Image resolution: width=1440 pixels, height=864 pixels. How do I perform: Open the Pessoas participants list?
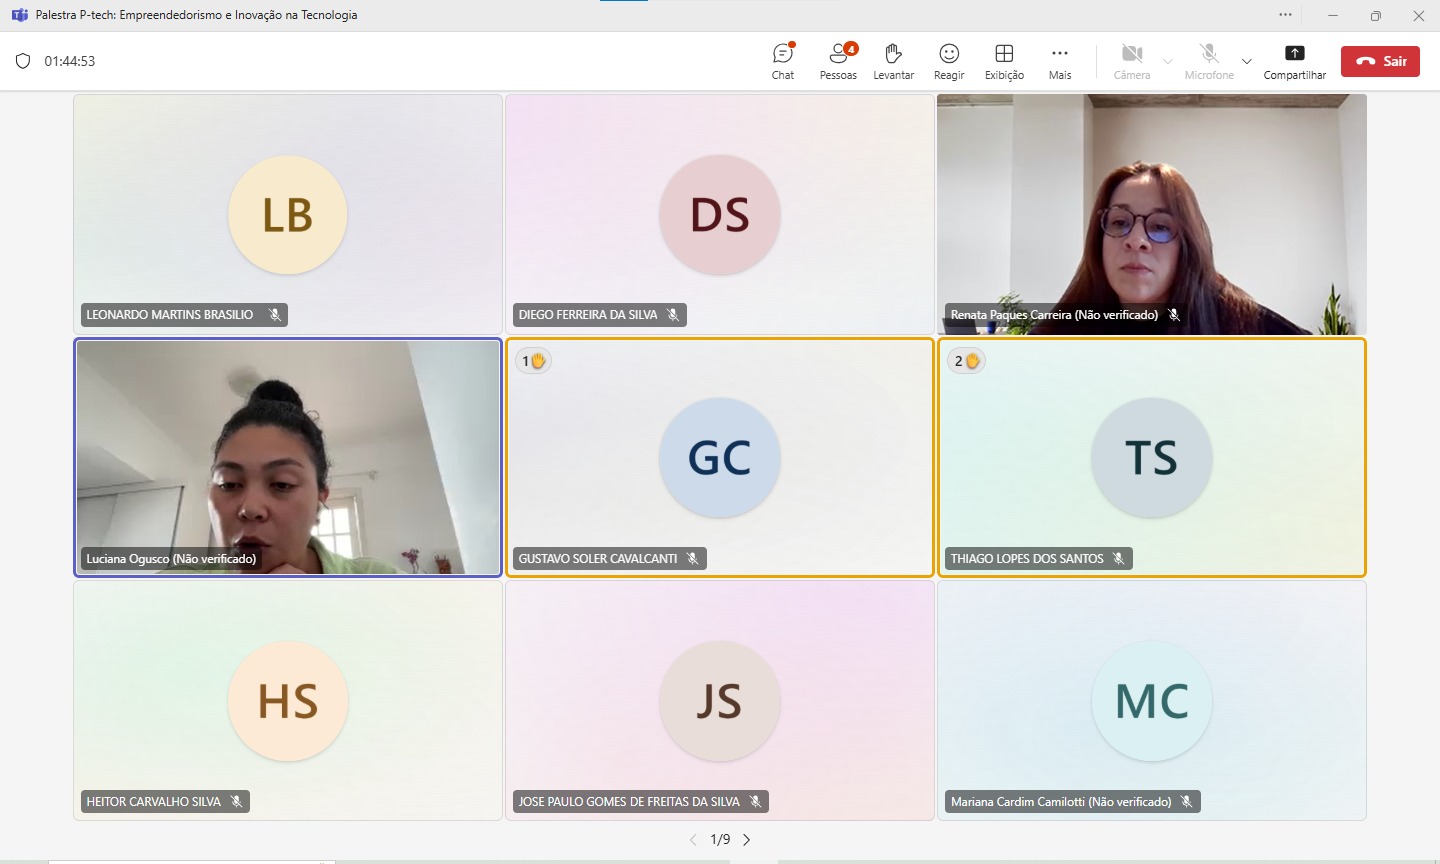click(x=838, y=60)
